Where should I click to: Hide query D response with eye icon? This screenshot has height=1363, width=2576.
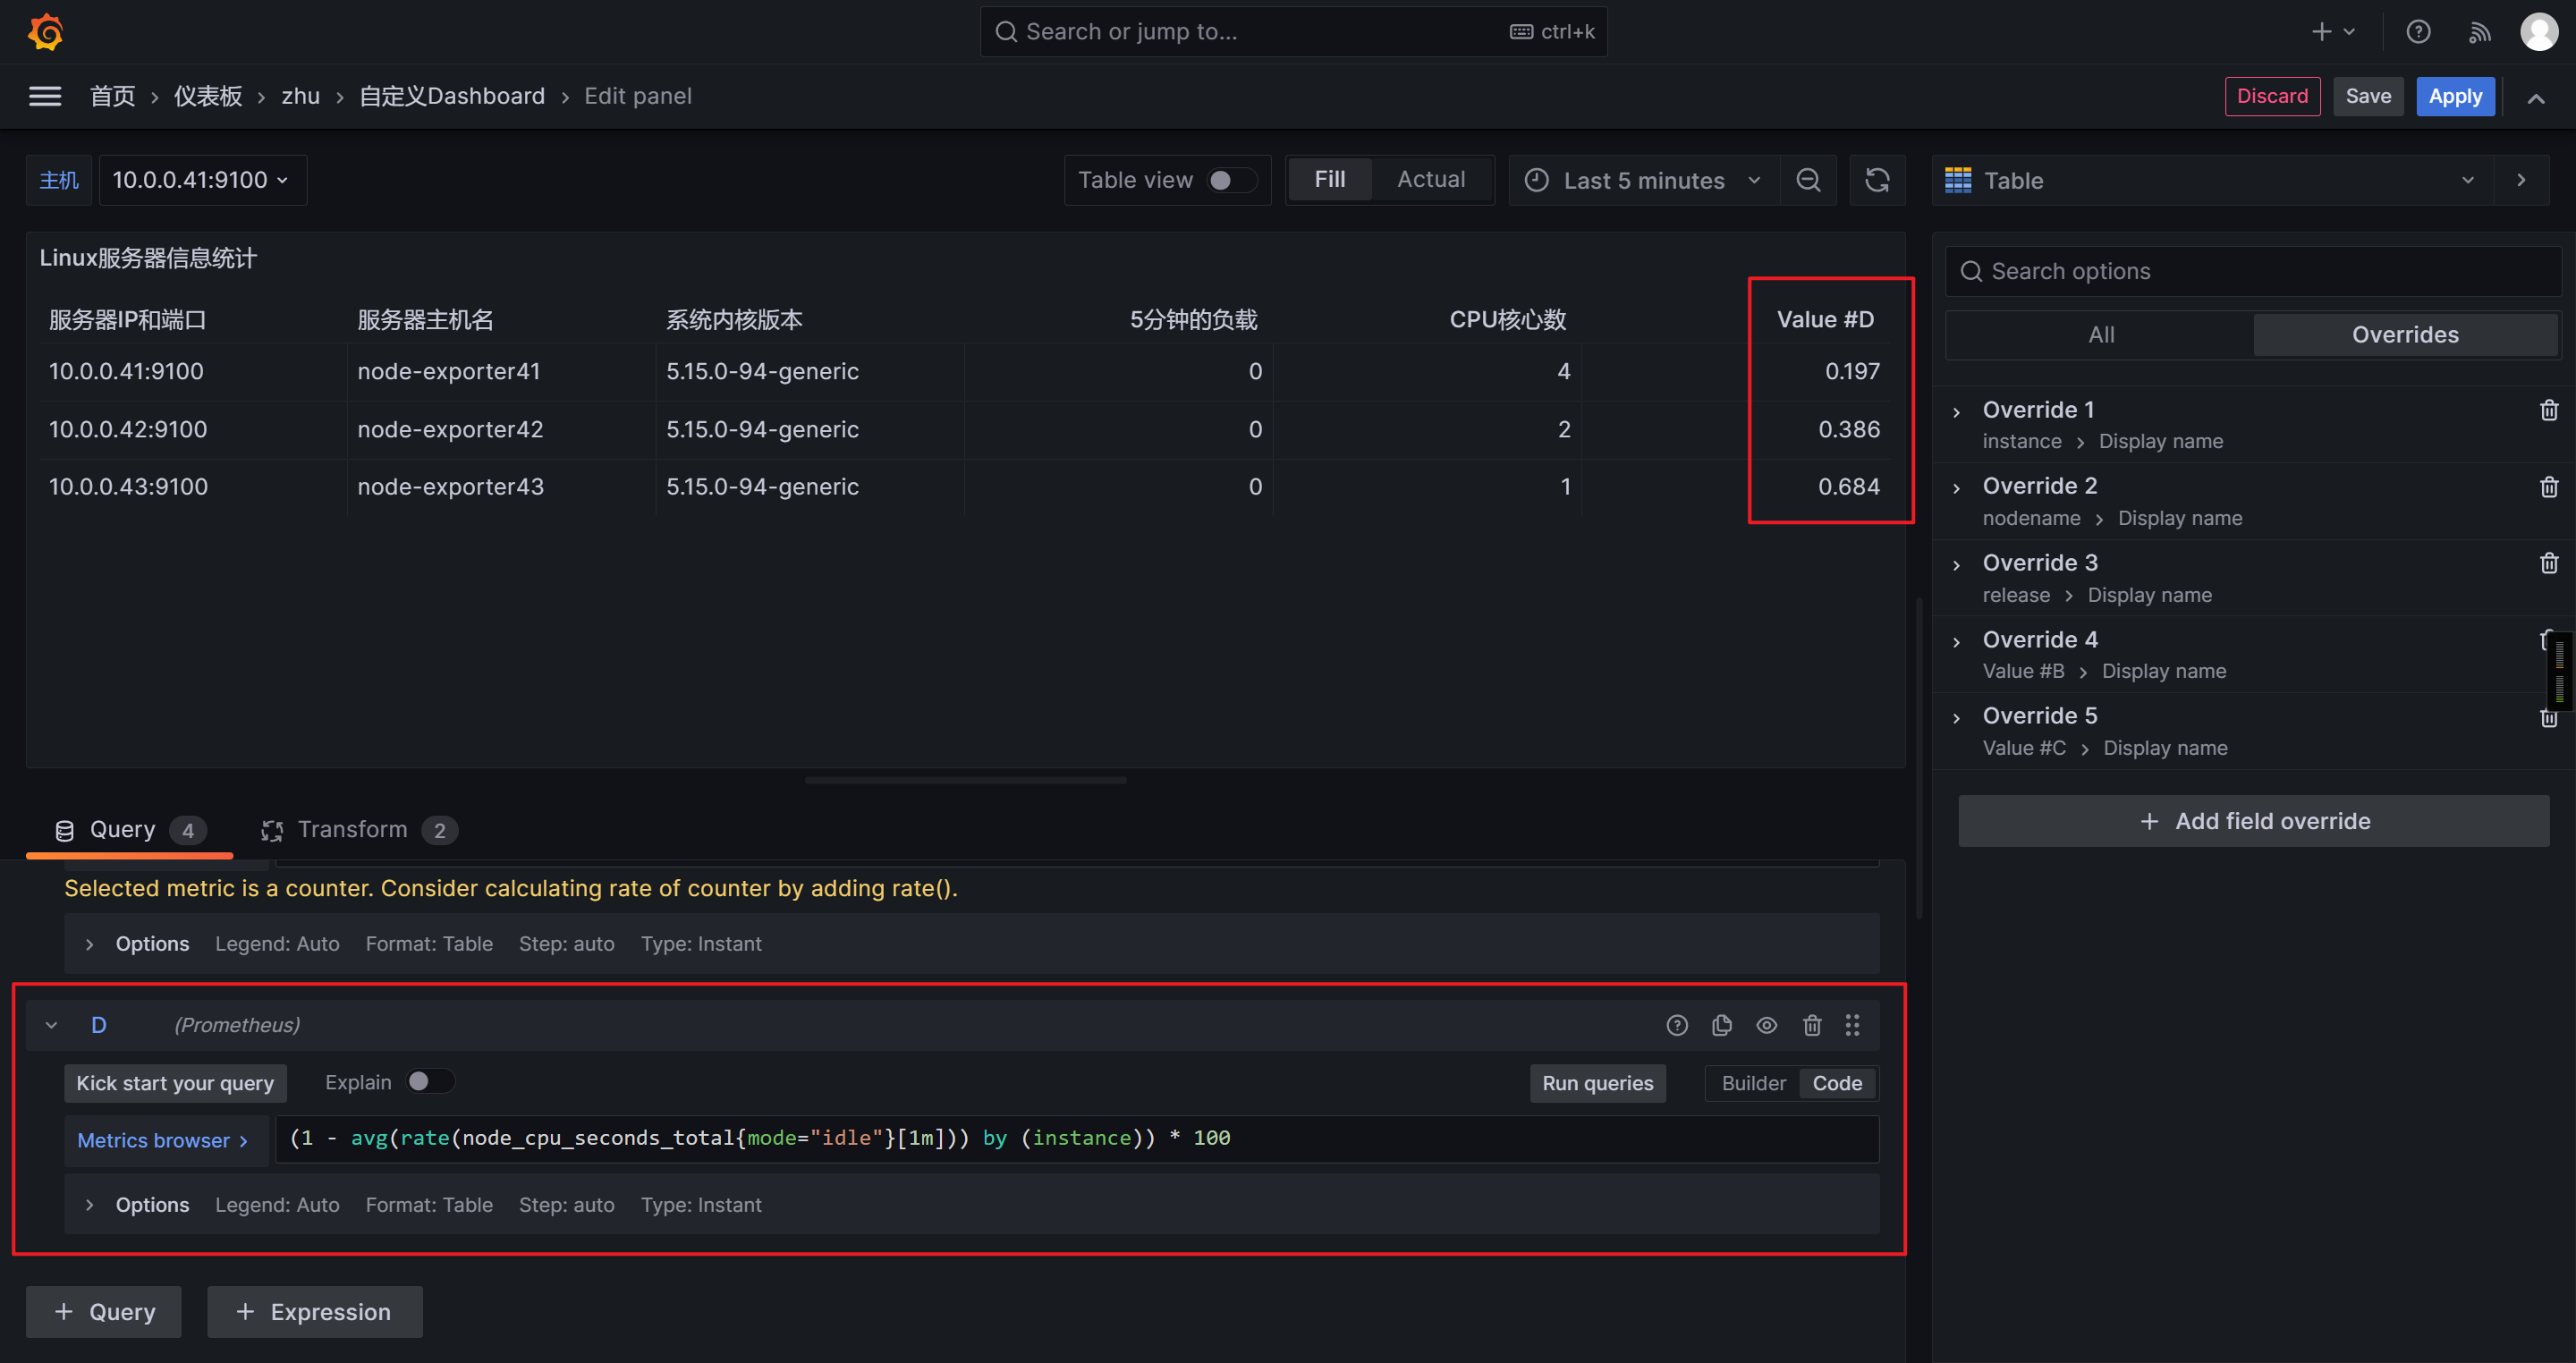click(1766, 1025)
